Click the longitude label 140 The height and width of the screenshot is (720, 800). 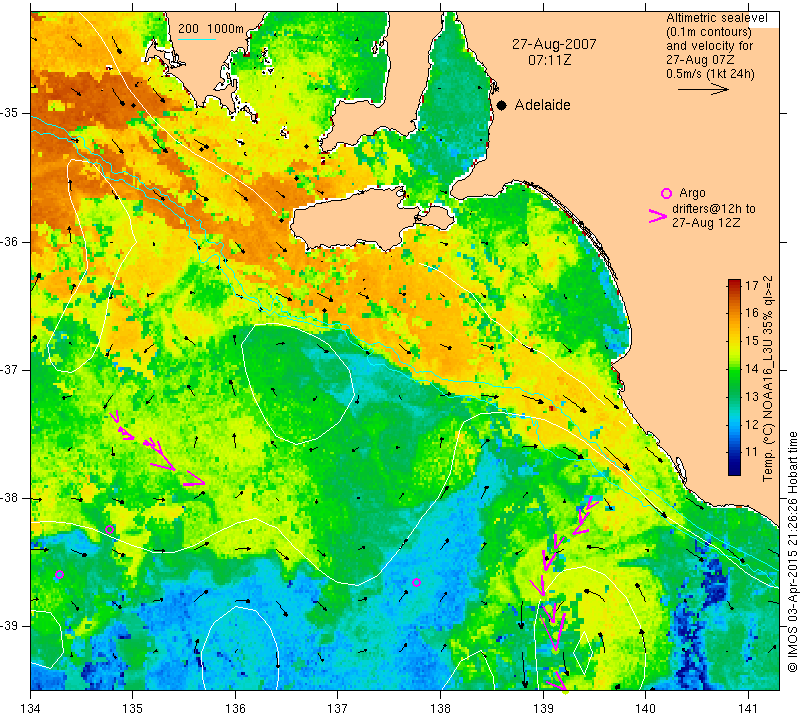pyautogui.click(x=646, y=709)
